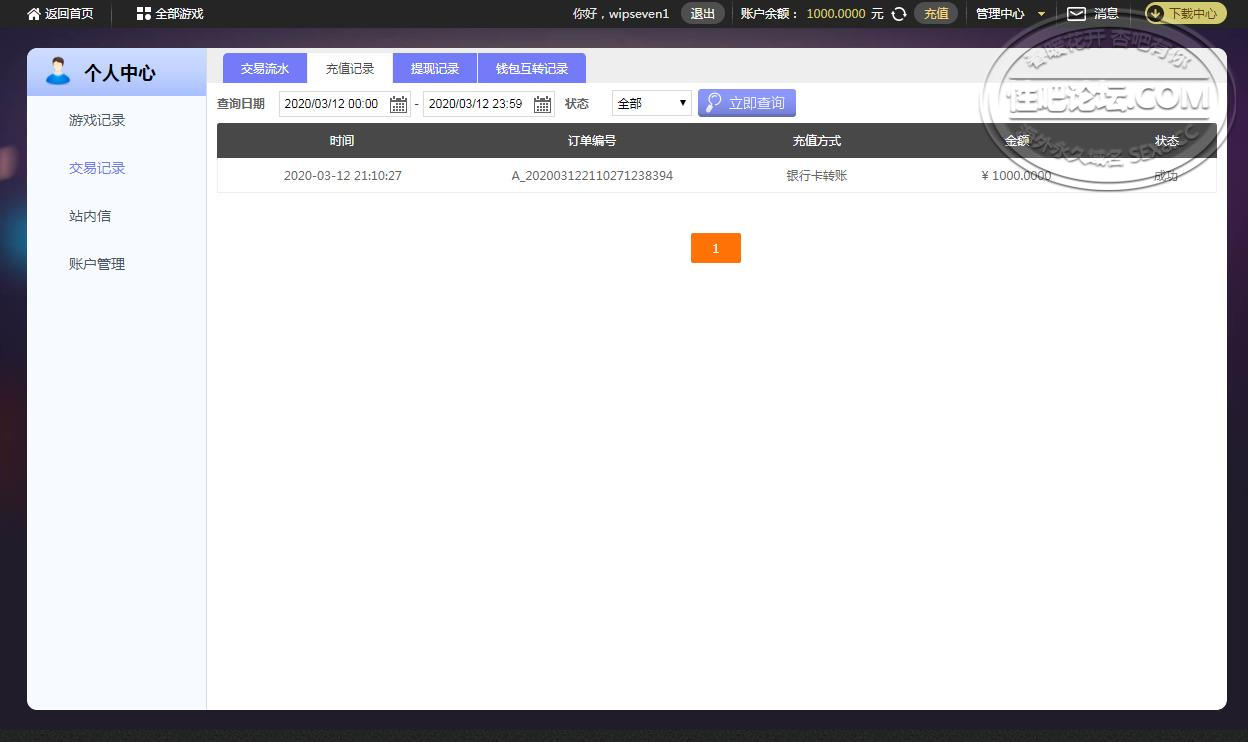Open the 下载中心 button

click(x=1185, y=14)
